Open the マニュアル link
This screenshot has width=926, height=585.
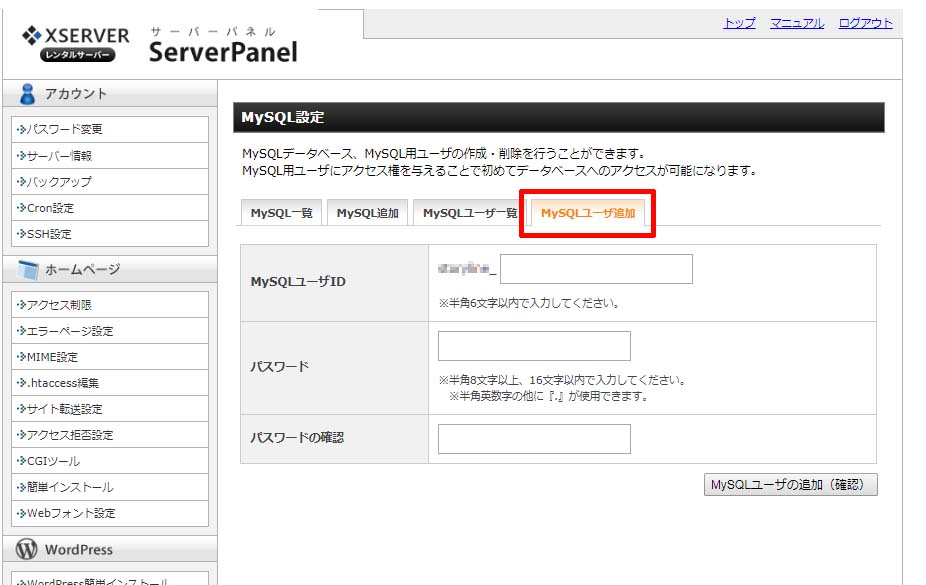click(796, 23)
